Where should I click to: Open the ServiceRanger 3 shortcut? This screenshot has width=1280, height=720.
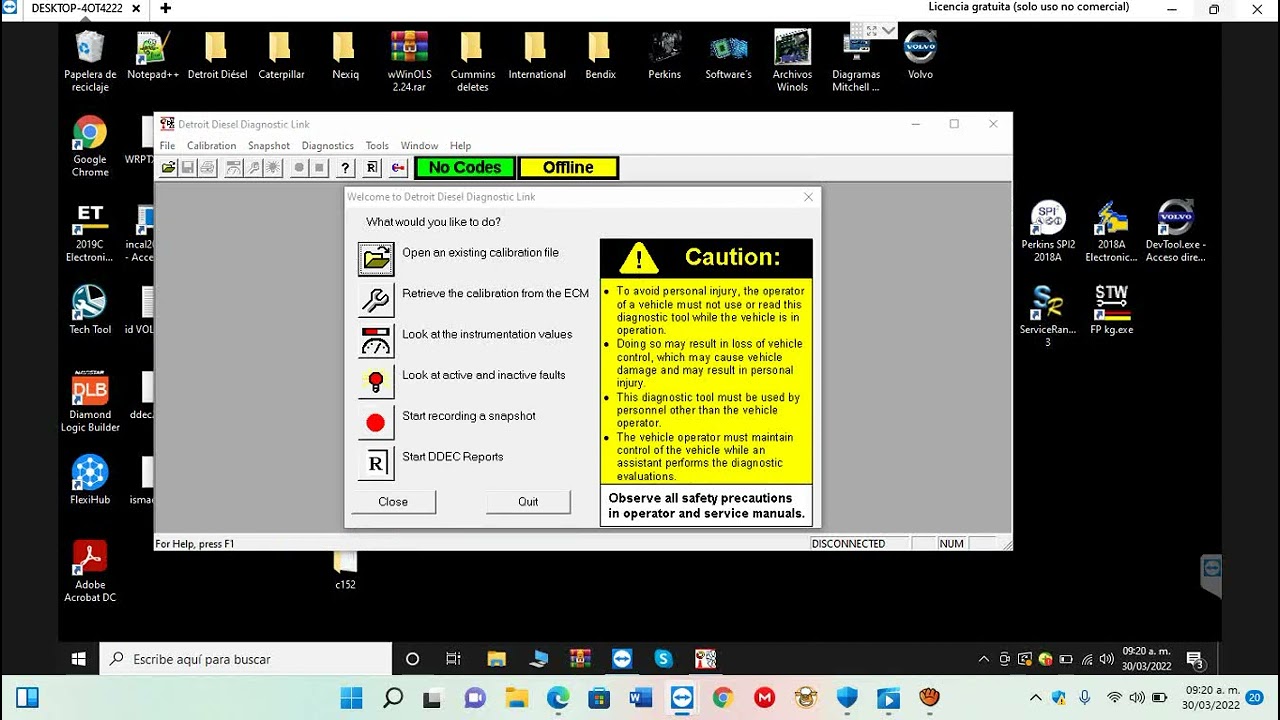[x=1048, y=316]
